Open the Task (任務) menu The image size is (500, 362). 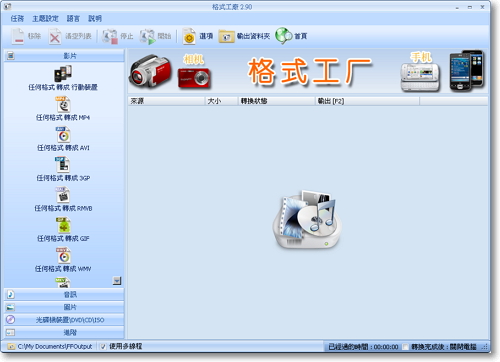click(17, 18)
